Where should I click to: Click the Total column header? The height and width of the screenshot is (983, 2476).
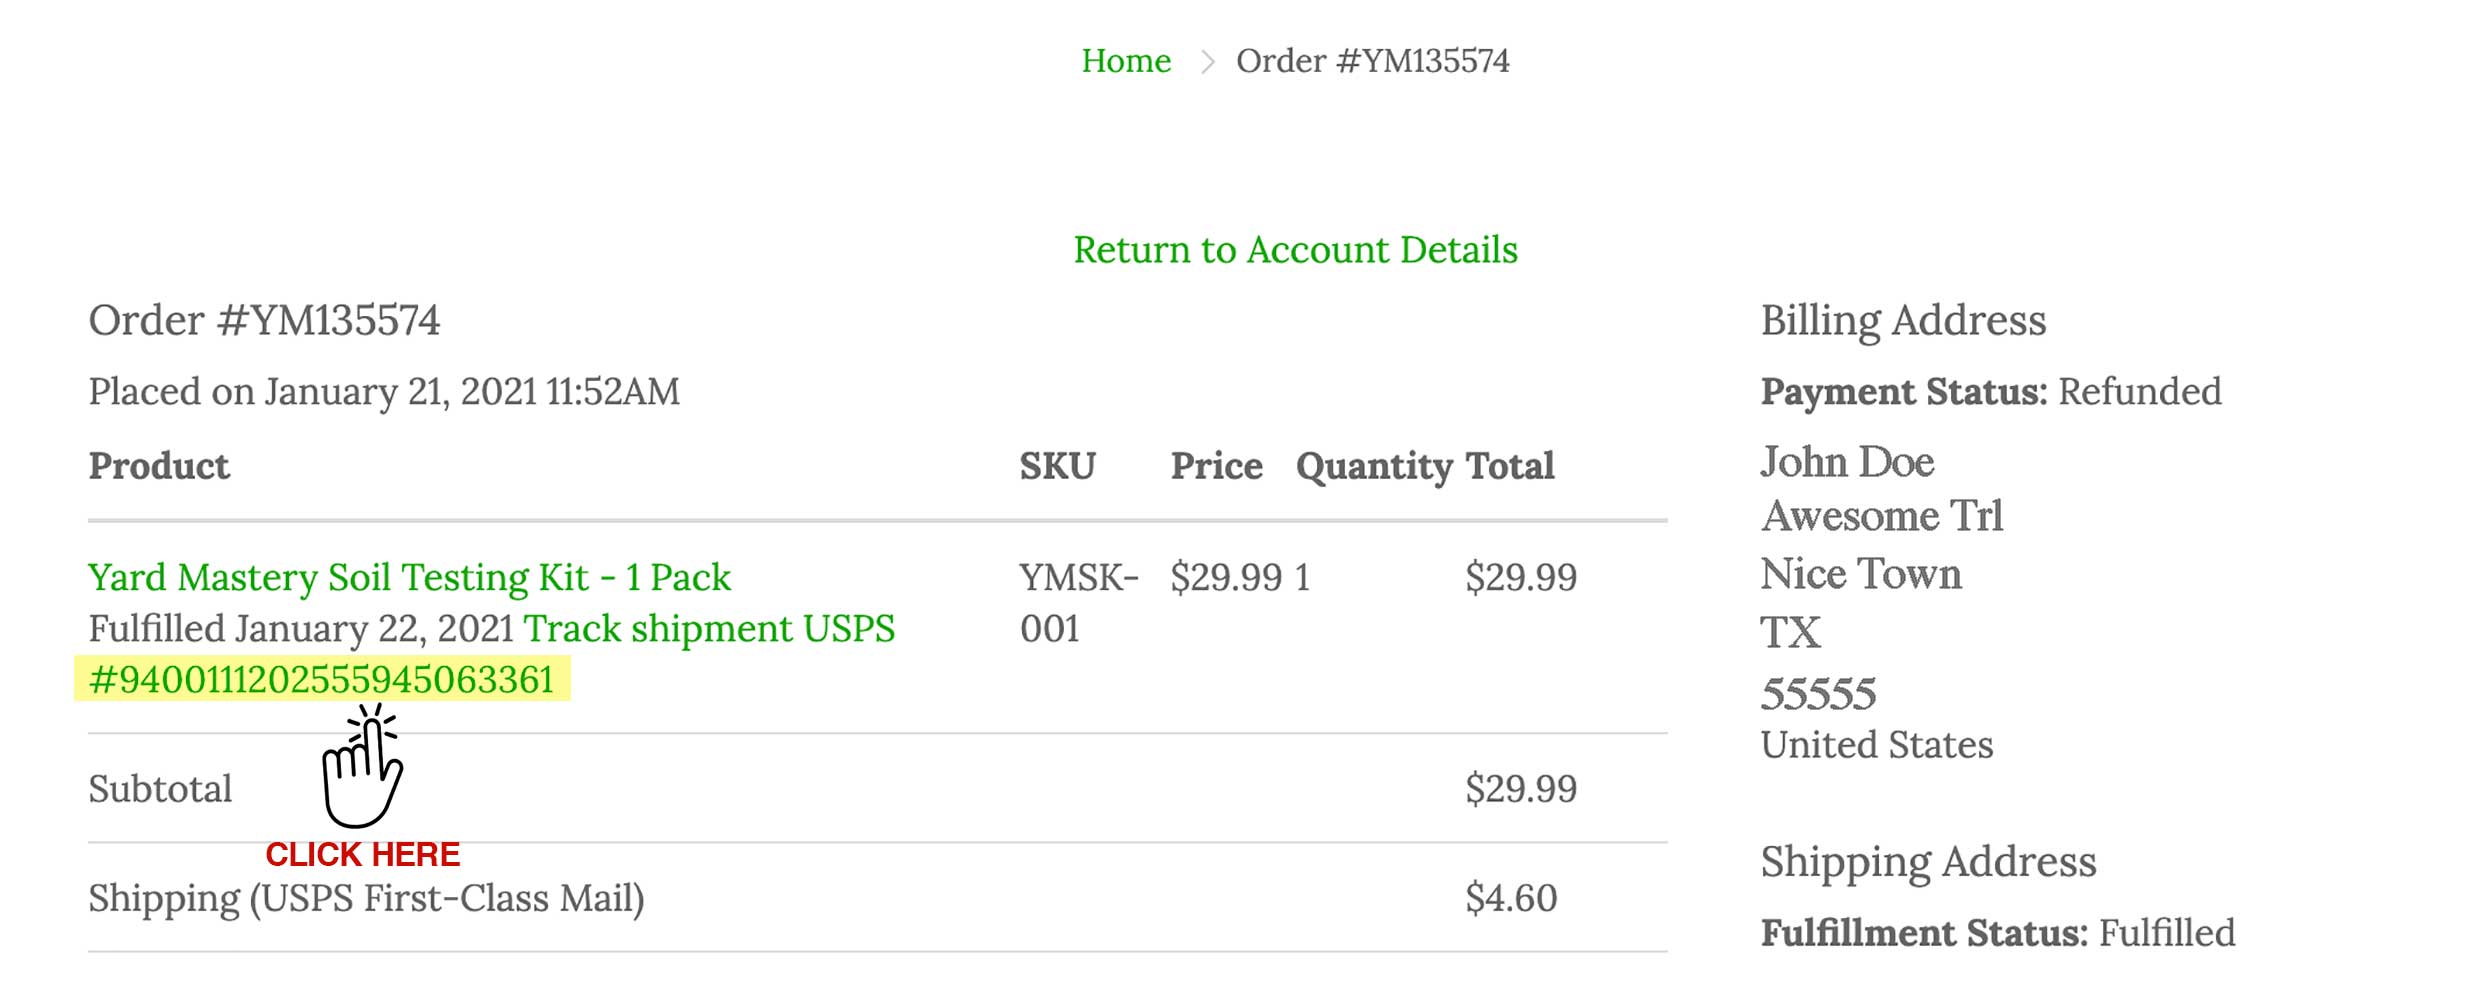point(1509,466)
